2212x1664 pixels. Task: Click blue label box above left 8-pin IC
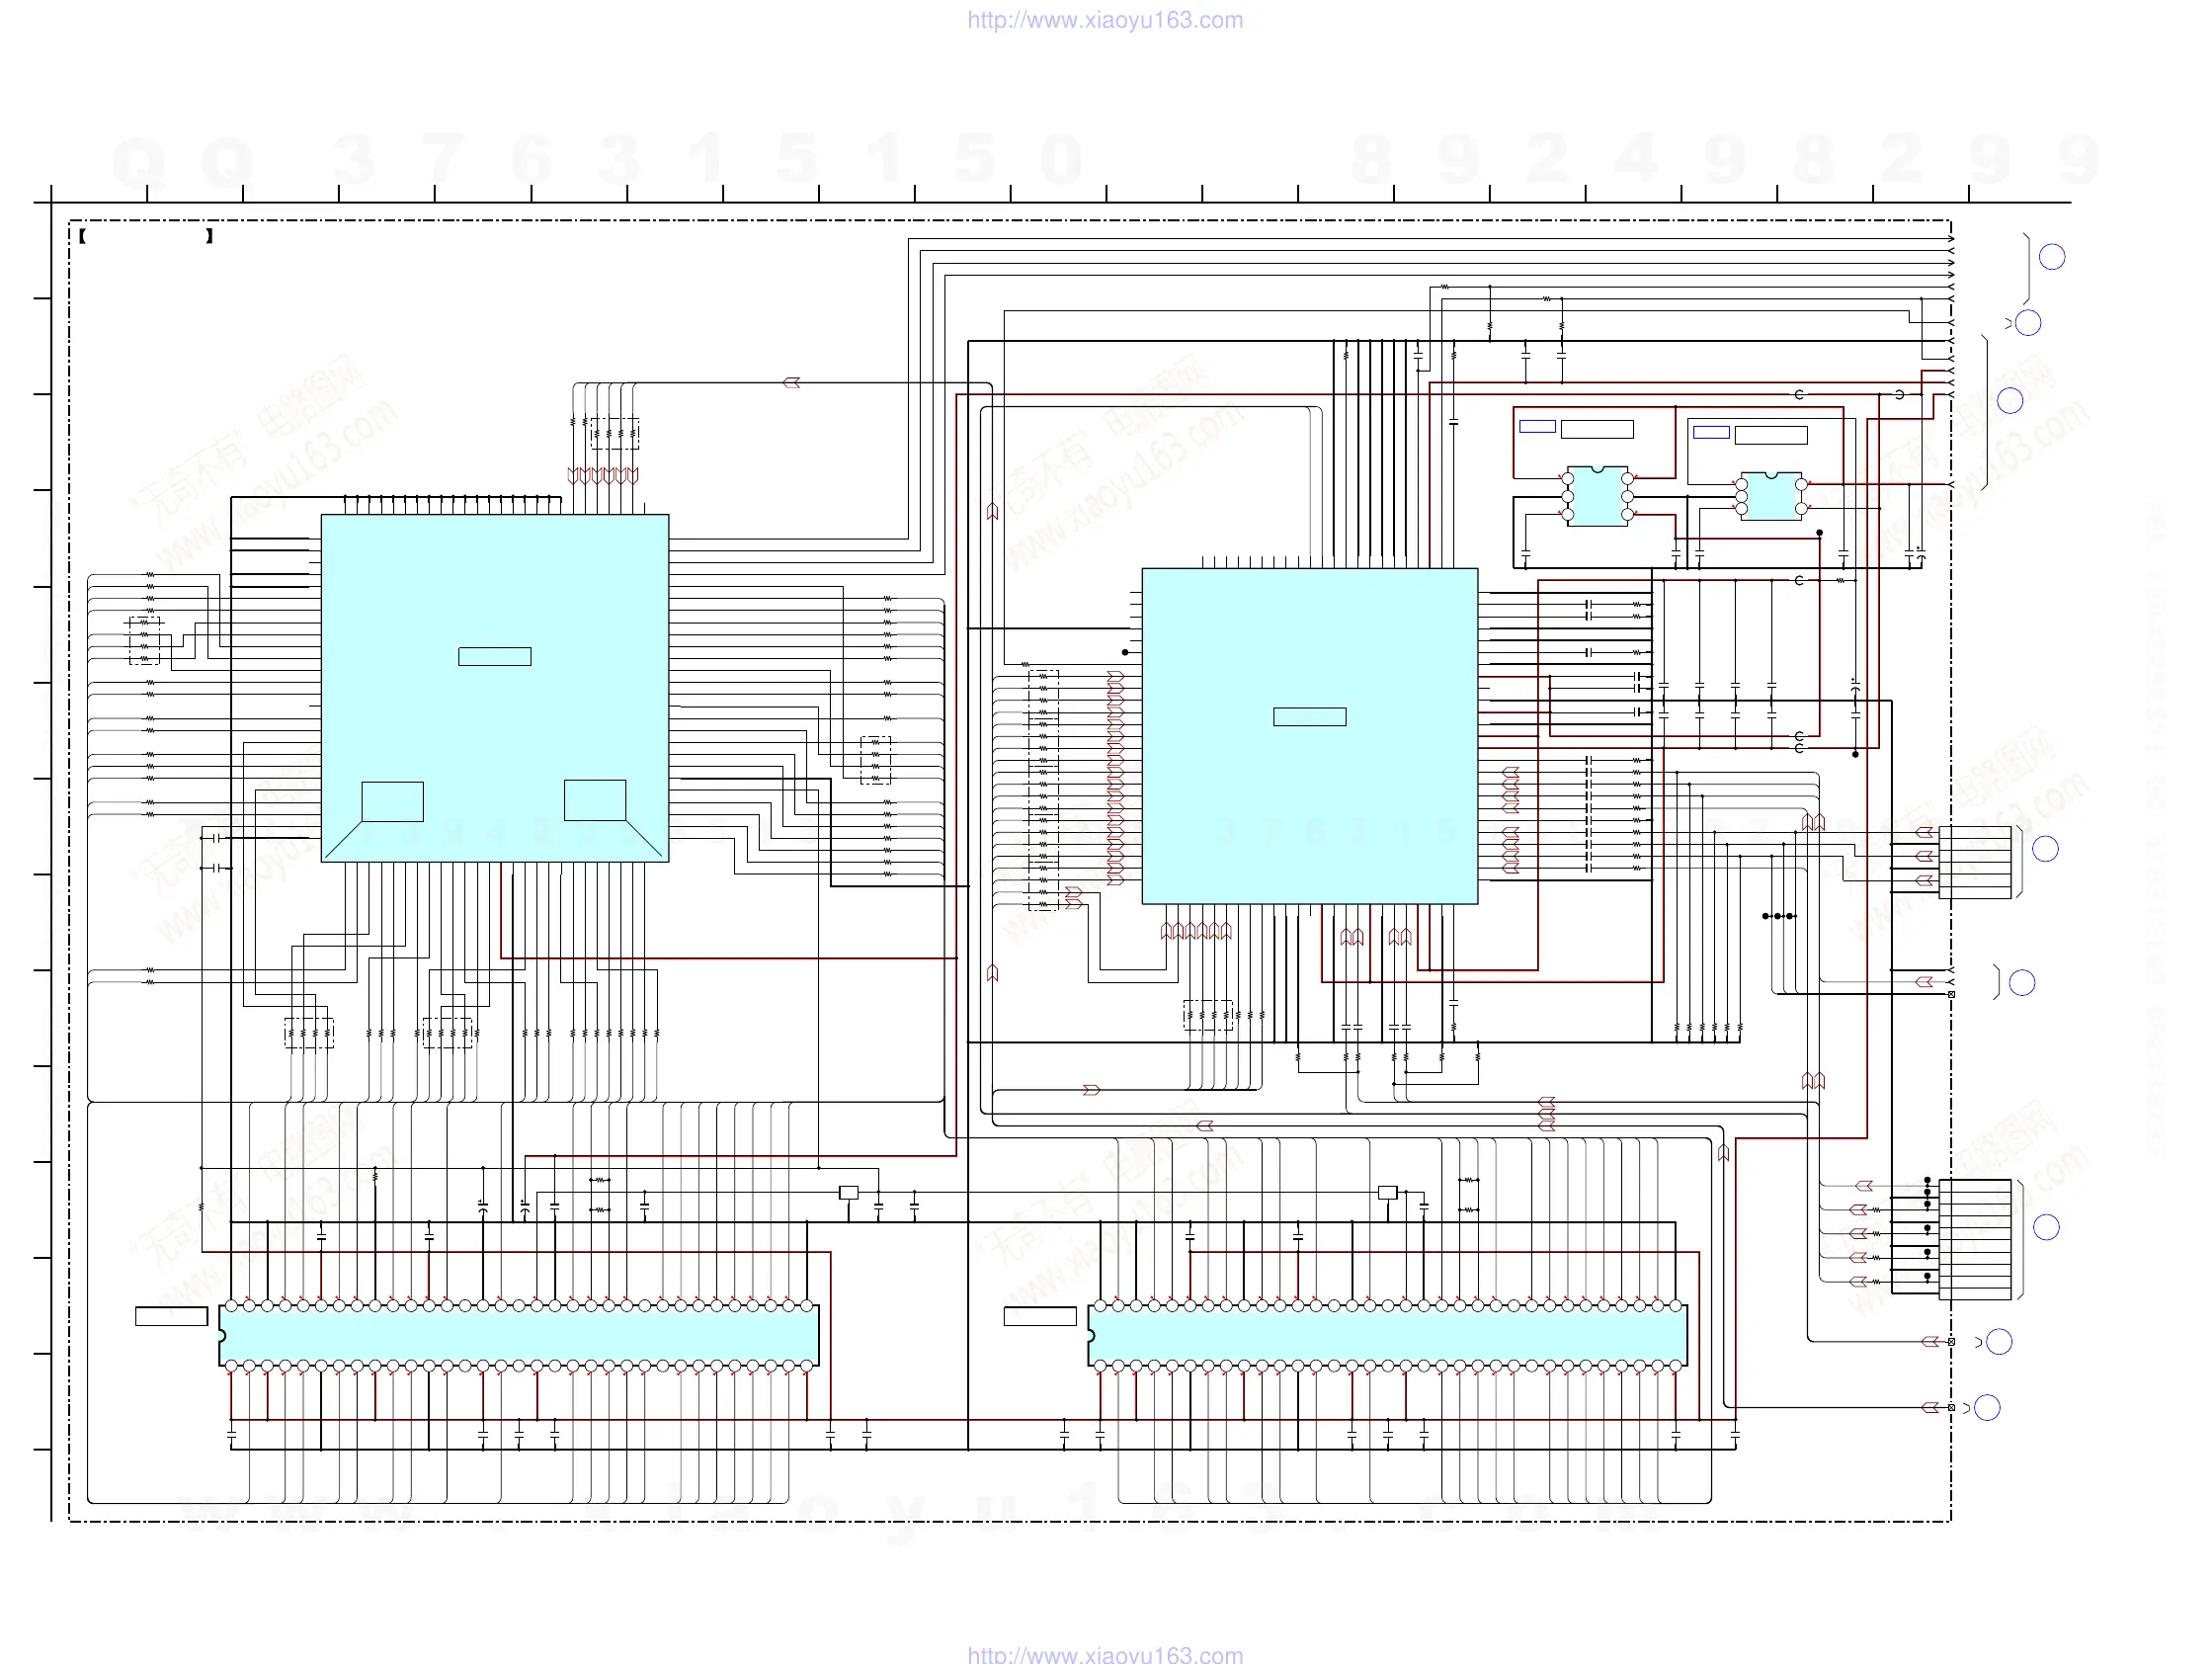click(x=1537, y=427)
